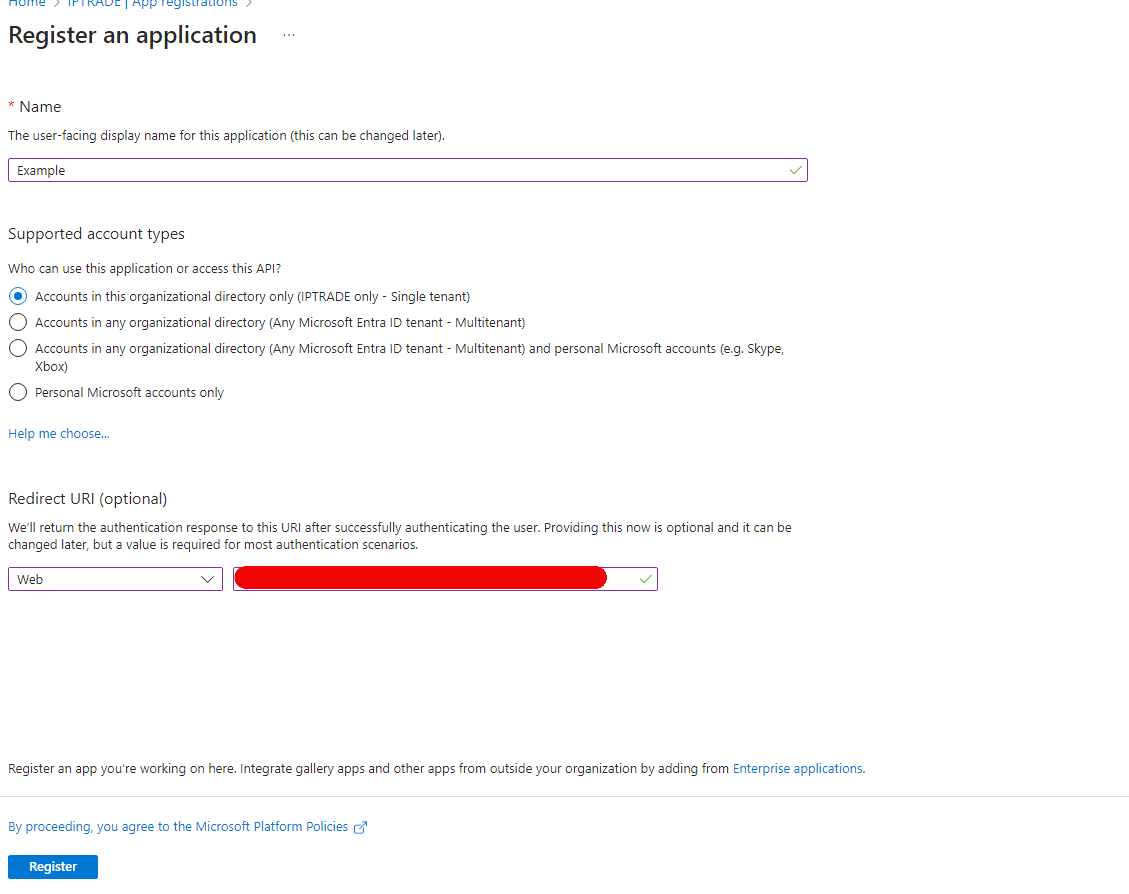Open the ellipsis more options menu
Screen dimensions: 1129x894
coord(289,35)
